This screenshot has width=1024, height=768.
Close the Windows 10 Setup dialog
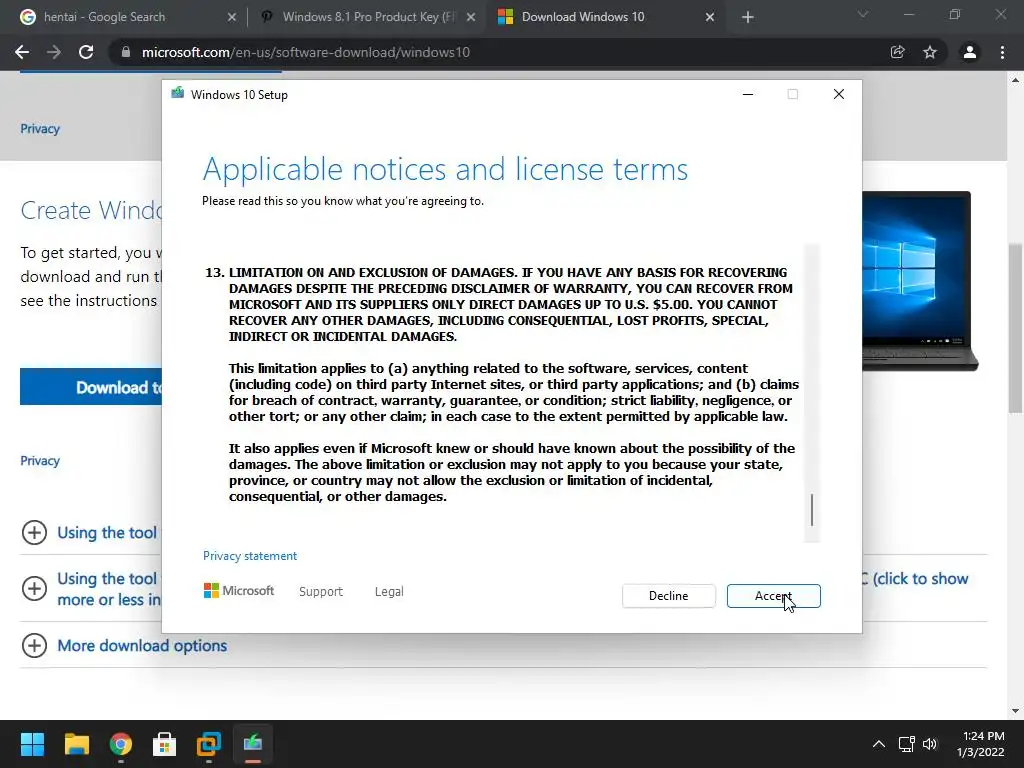[x=839, y=95]
